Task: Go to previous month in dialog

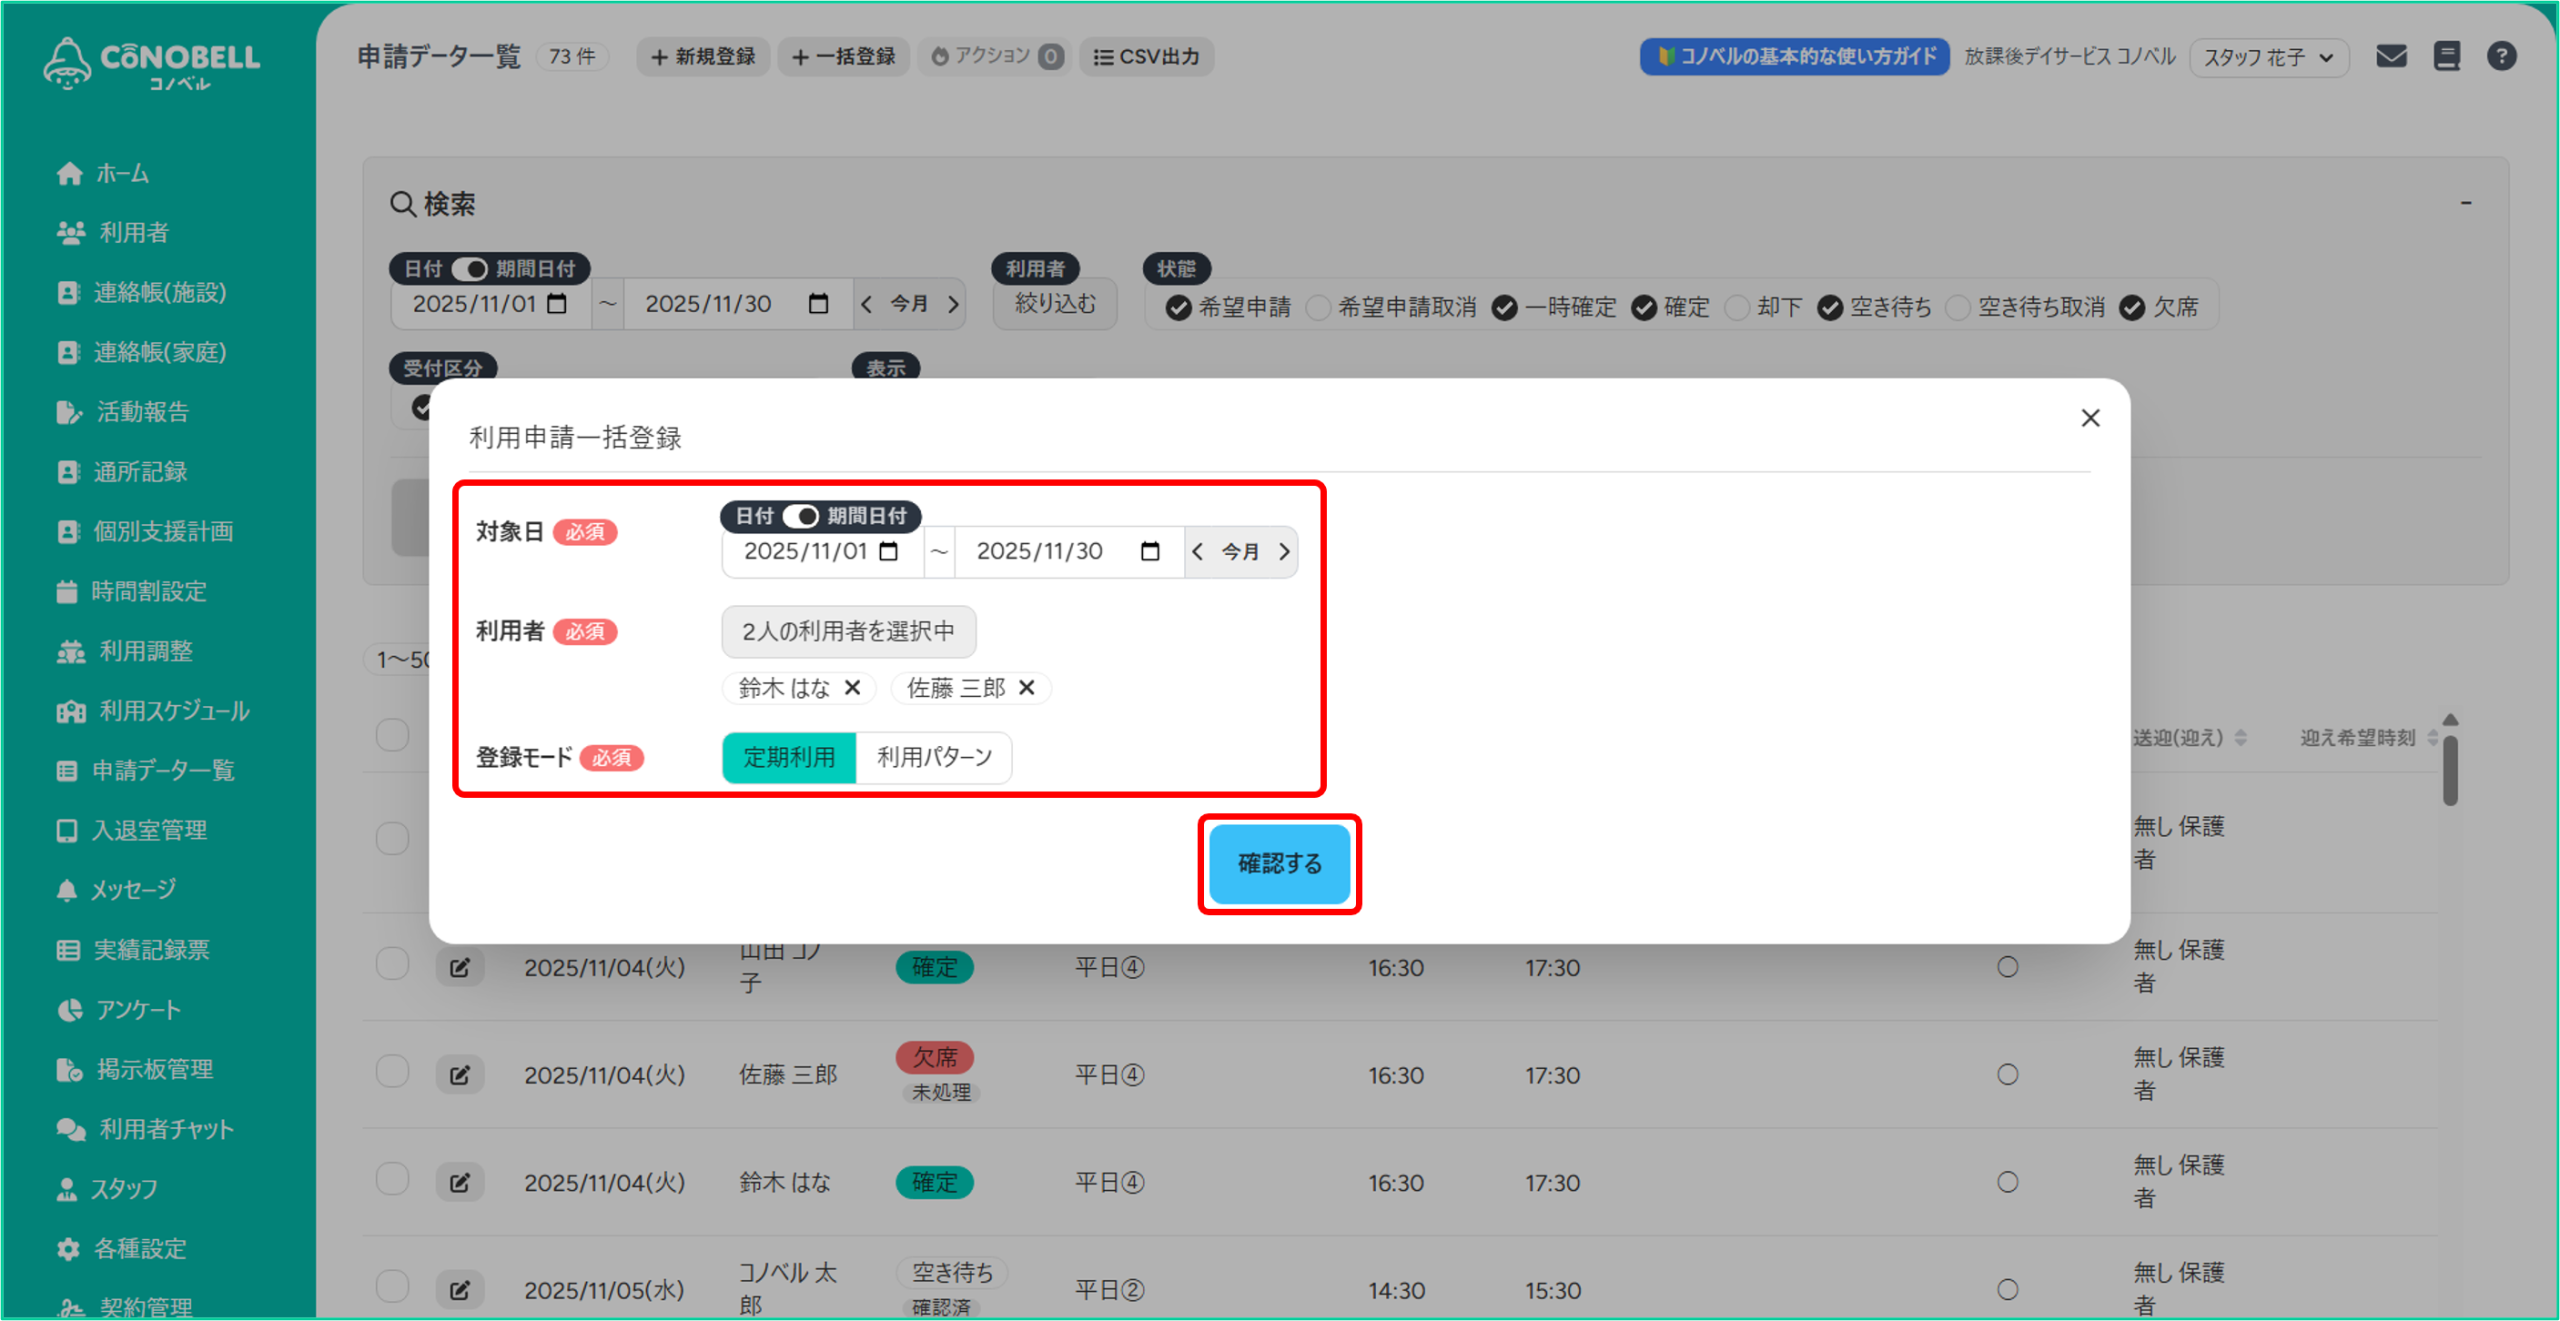Action: 1198,552
